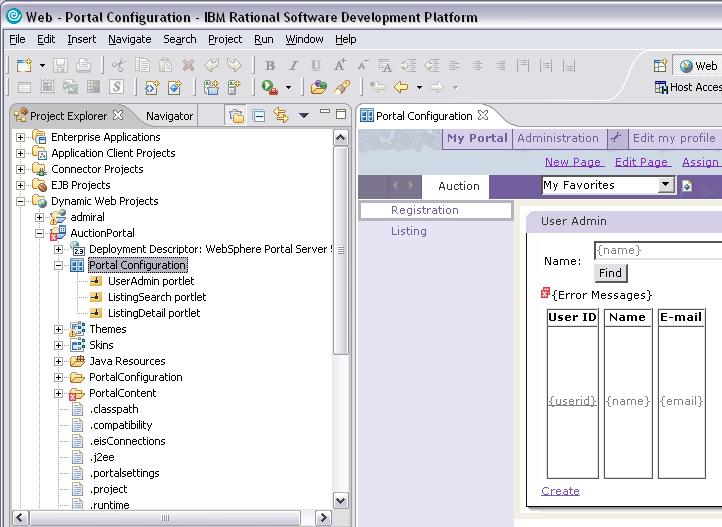Click the Project Explorer vertical scrollbar thumb
This screenshot has width=722, height=527.
pyautogui.click(x=341, y=251)
